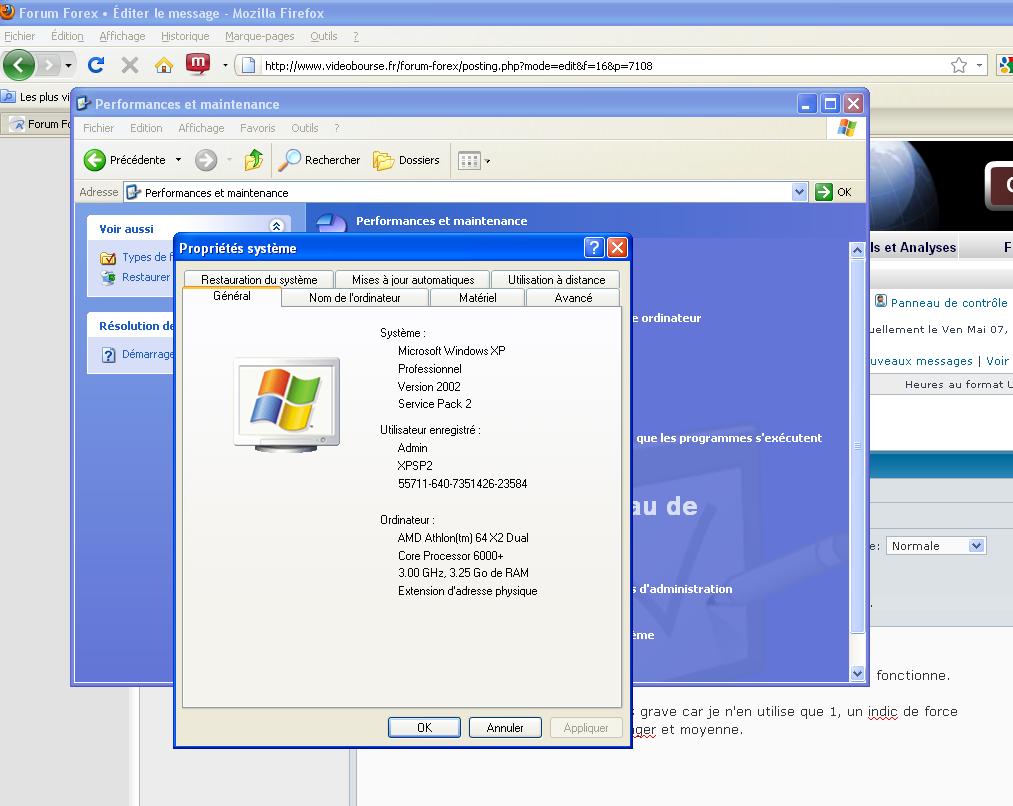Open the views dropdown in Explorer toolbar
The height and width of the screenshot is (806, 1013).
coord(473,160)
